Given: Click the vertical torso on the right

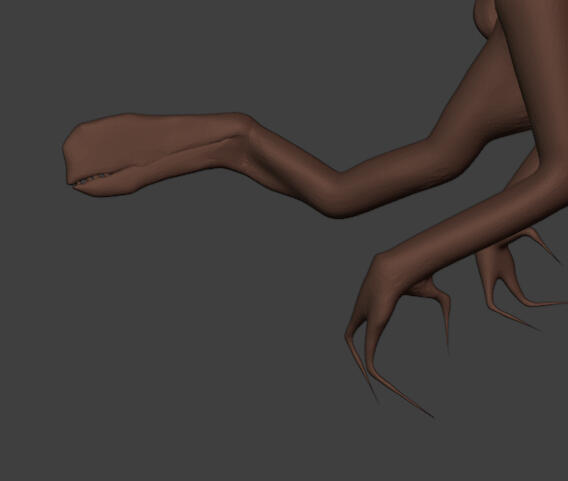Looking at the screenshot, I should tap(536, 91).
